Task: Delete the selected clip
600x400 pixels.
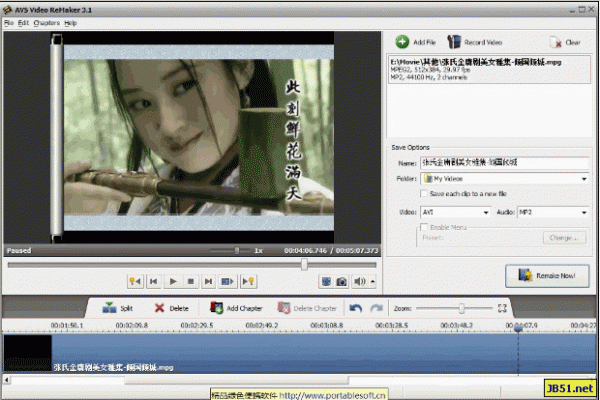Action: [171, 308]
